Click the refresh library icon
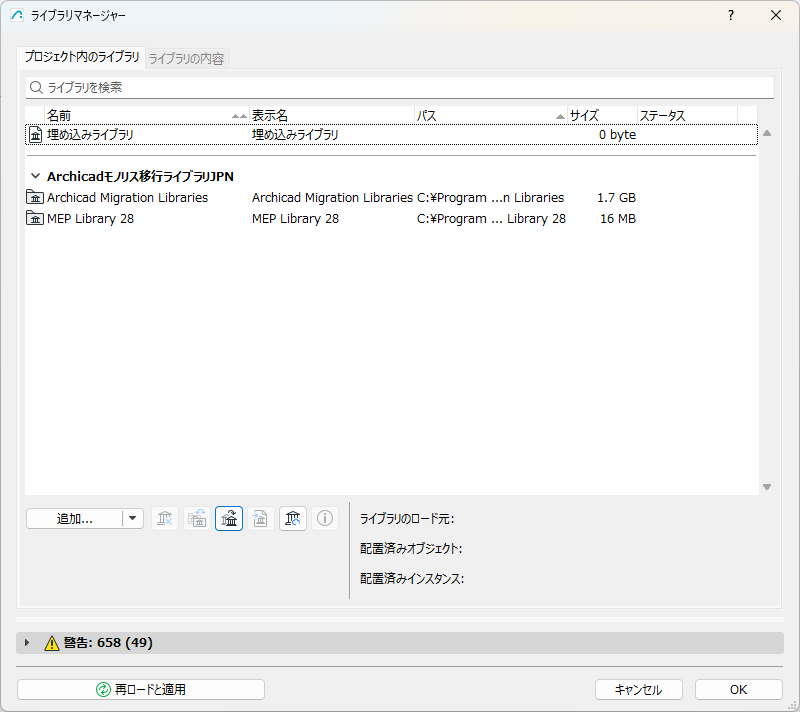800x712 pixels. click(293, 519)
